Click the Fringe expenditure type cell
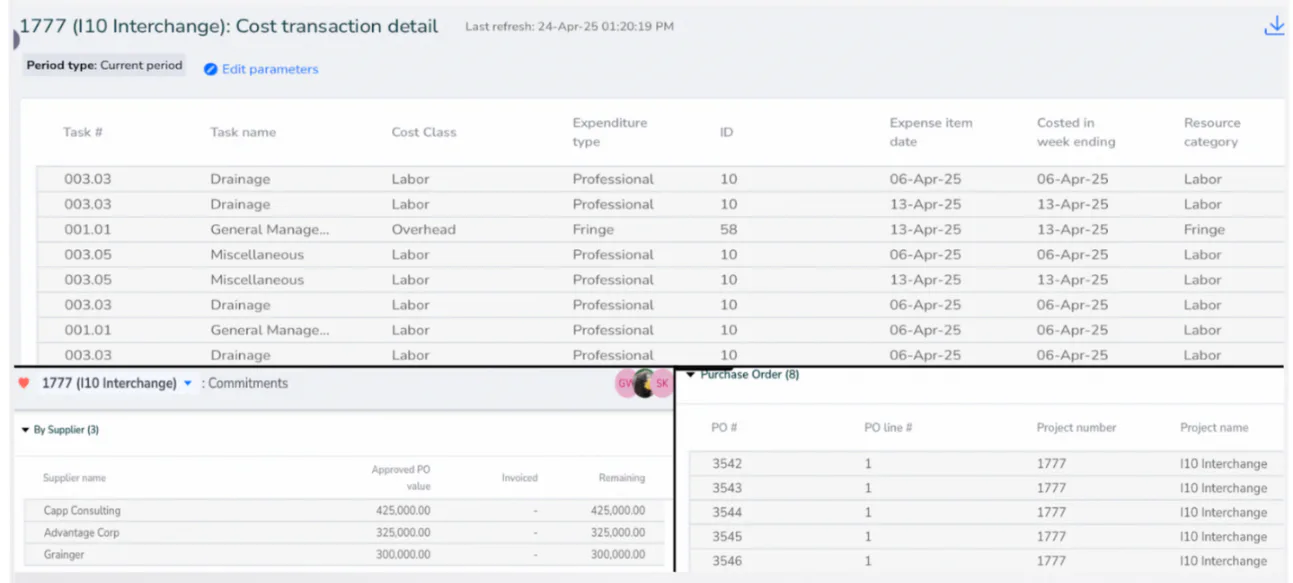Viewport: 1293px width, 583px height. click(593, 229)
